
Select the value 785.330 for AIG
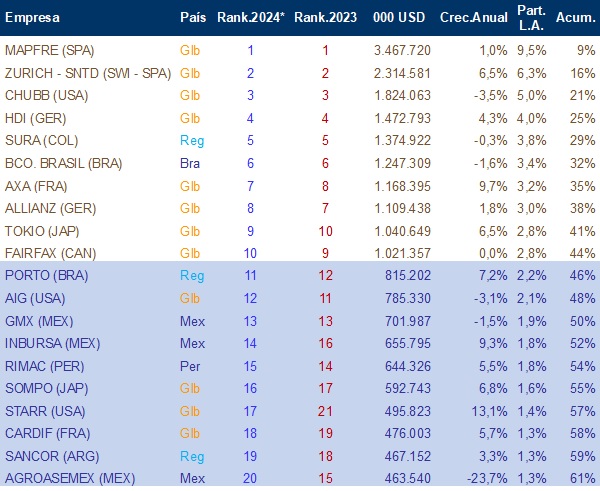tap(408, 298)
